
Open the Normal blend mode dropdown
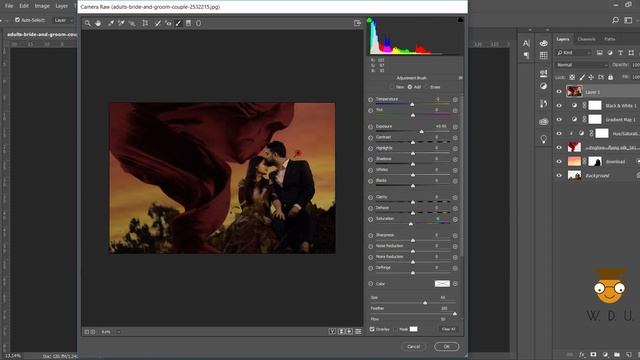pyautogui.click(x=582, y=65)
